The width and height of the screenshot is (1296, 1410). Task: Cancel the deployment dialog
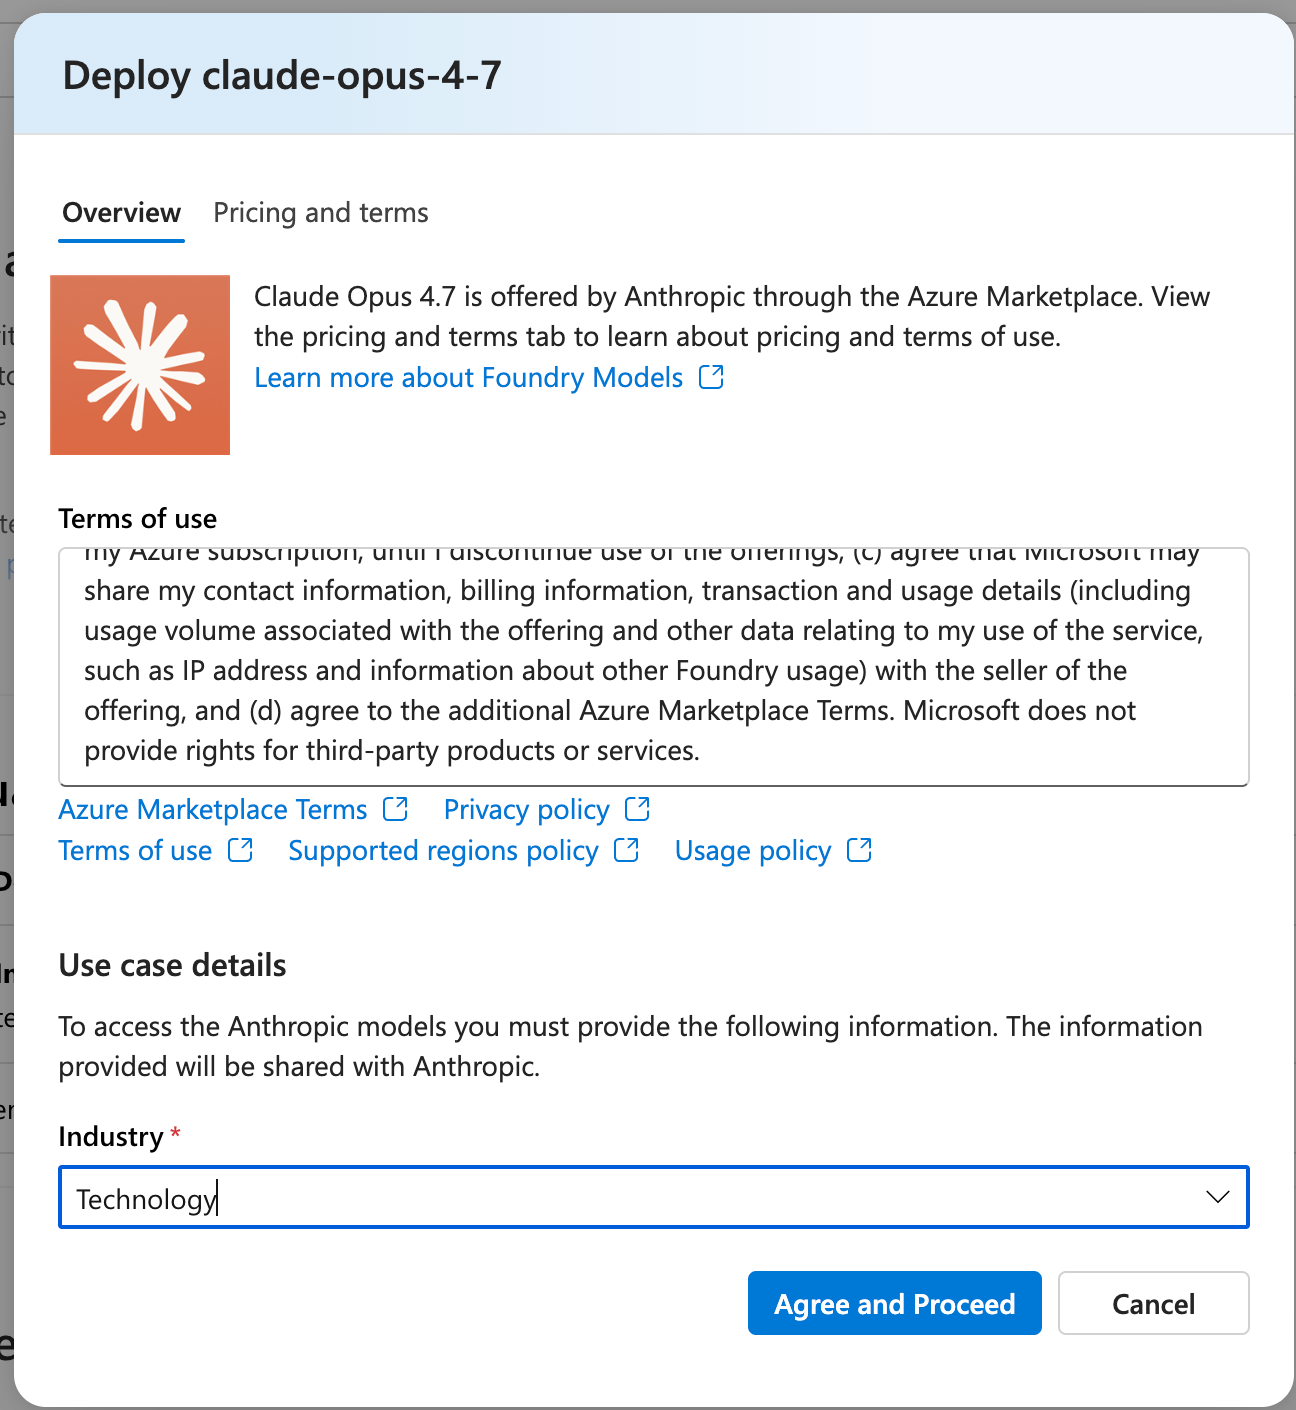coord(1153,1303)
